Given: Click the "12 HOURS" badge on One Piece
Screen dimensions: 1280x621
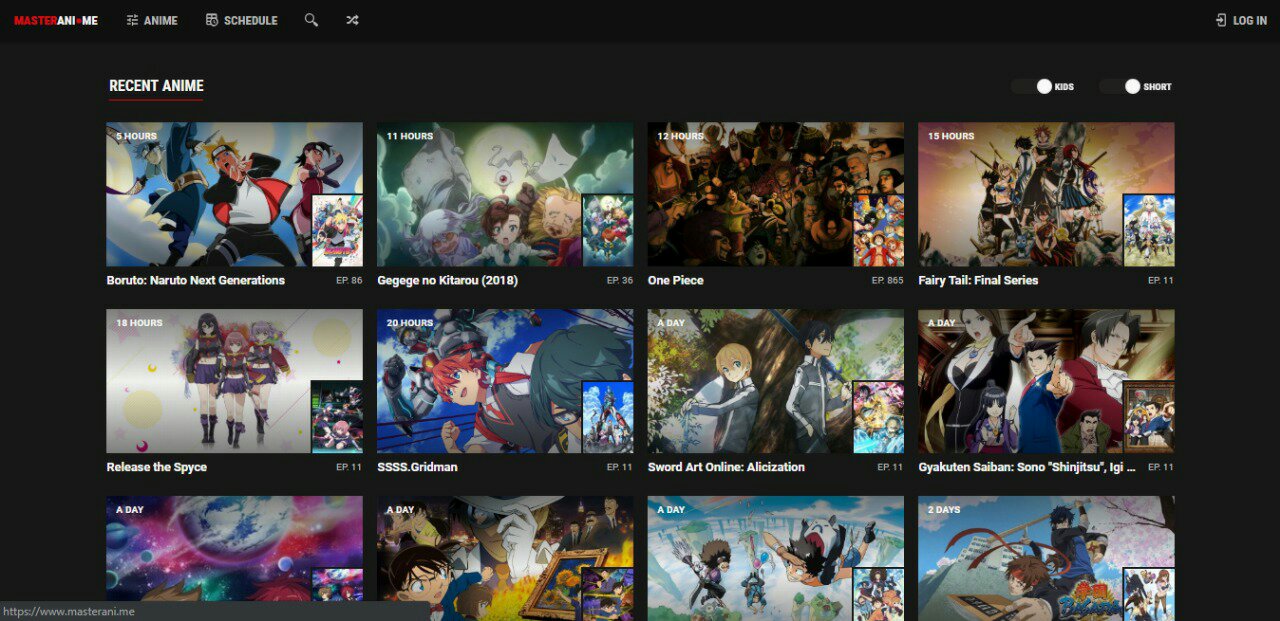Looking at the screenshot, I should click(x=681, y=136).
